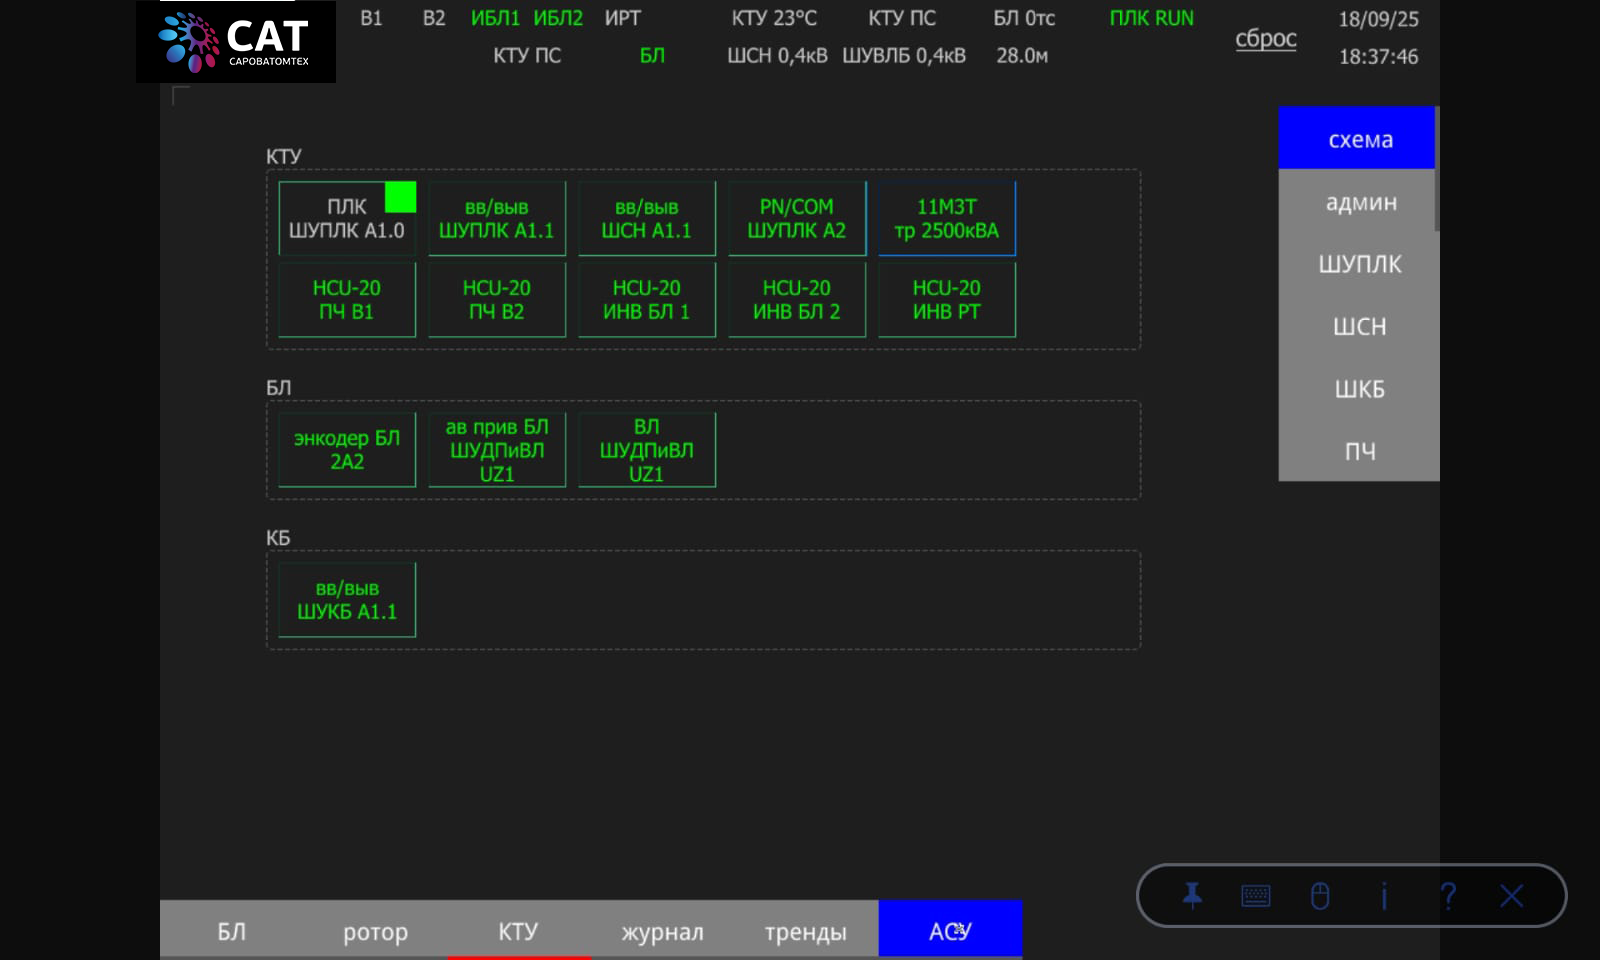Open the 11МЗТ тр 2500кВА tile
This screenshot has height=960, width=1600.
click(947, 218)
